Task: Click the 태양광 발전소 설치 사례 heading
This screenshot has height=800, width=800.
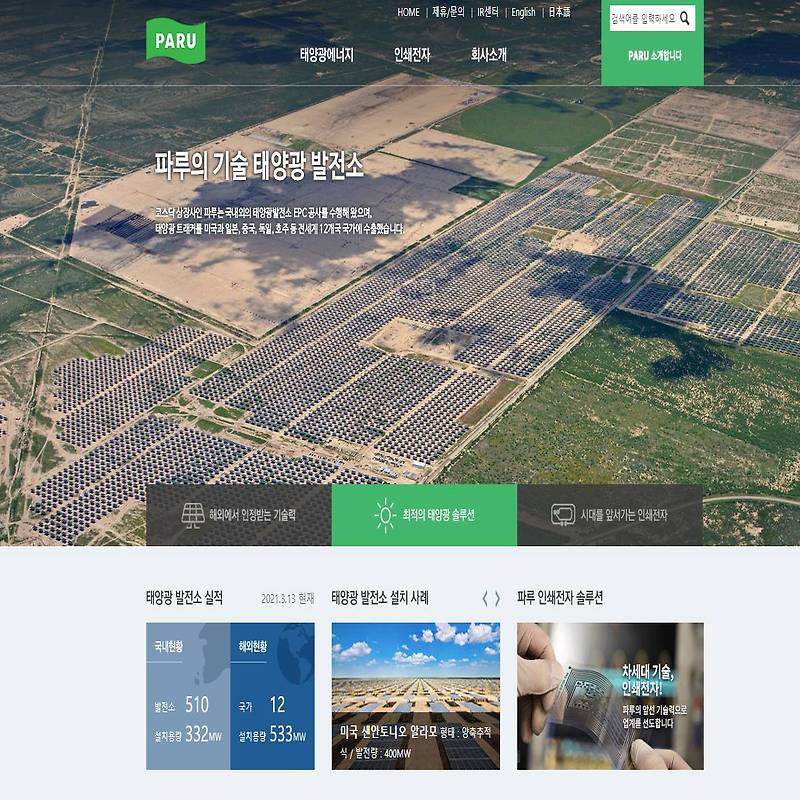Action: coord(380,598)
